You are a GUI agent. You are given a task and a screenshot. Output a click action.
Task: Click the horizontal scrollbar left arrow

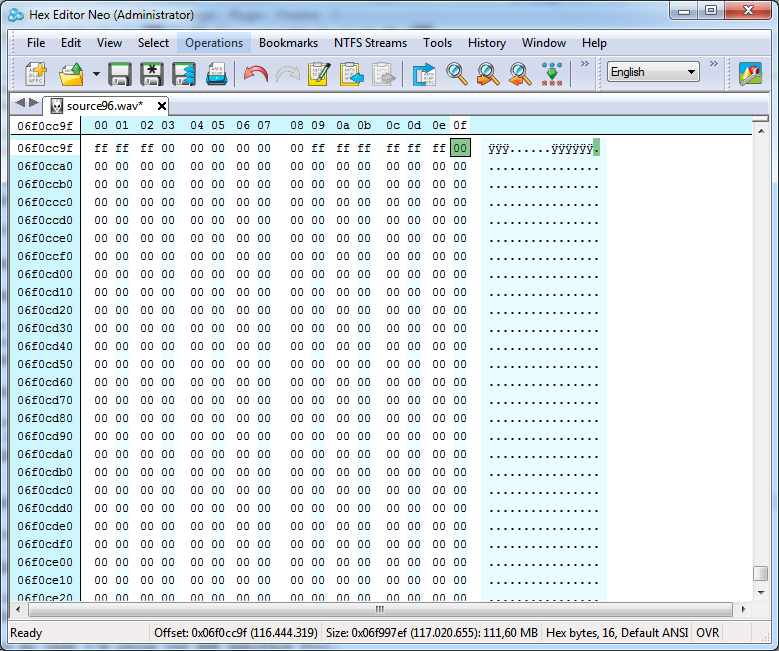click(18, 609)
